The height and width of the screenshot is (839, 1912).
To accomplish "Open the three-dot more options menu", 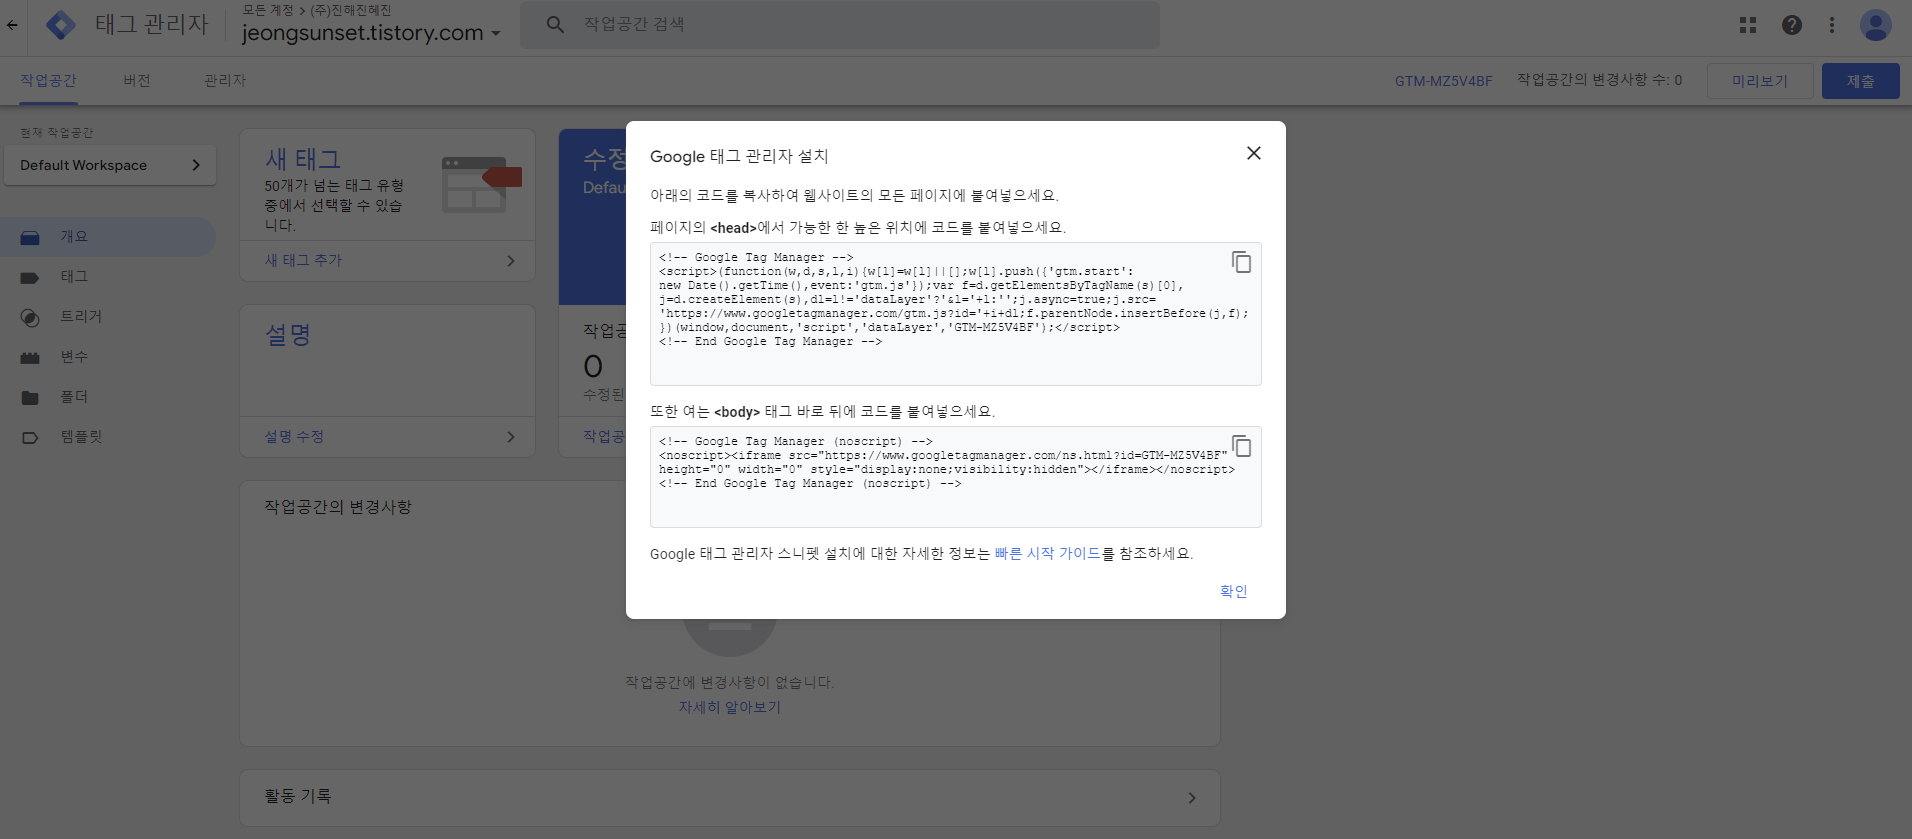I will click(x=1832, y=25).
